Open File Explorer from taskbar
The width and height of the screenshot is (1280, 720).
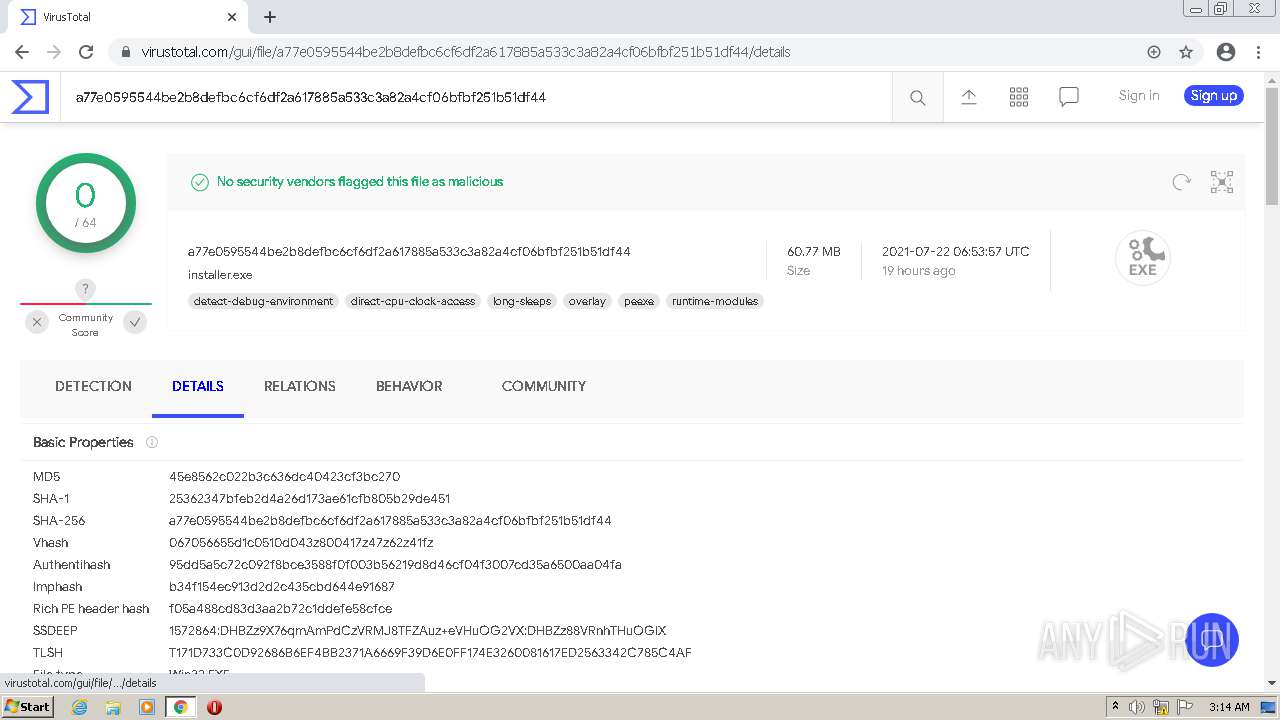coord(113,707)
